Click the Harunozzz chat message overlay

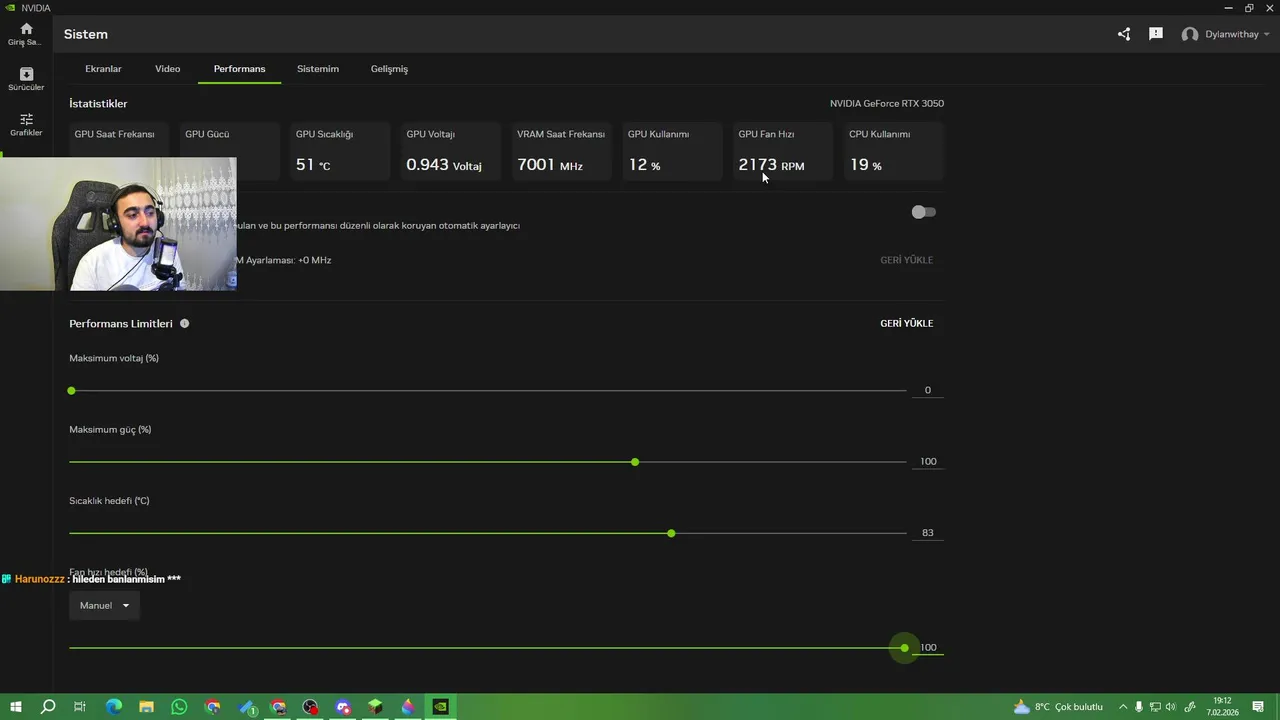coord(91,579)
